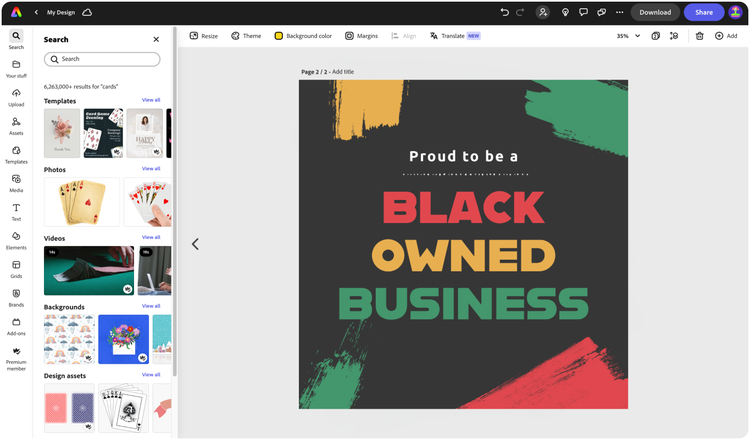Open the Assets panel
Viewport: 750px width, 440px height.
16,126
